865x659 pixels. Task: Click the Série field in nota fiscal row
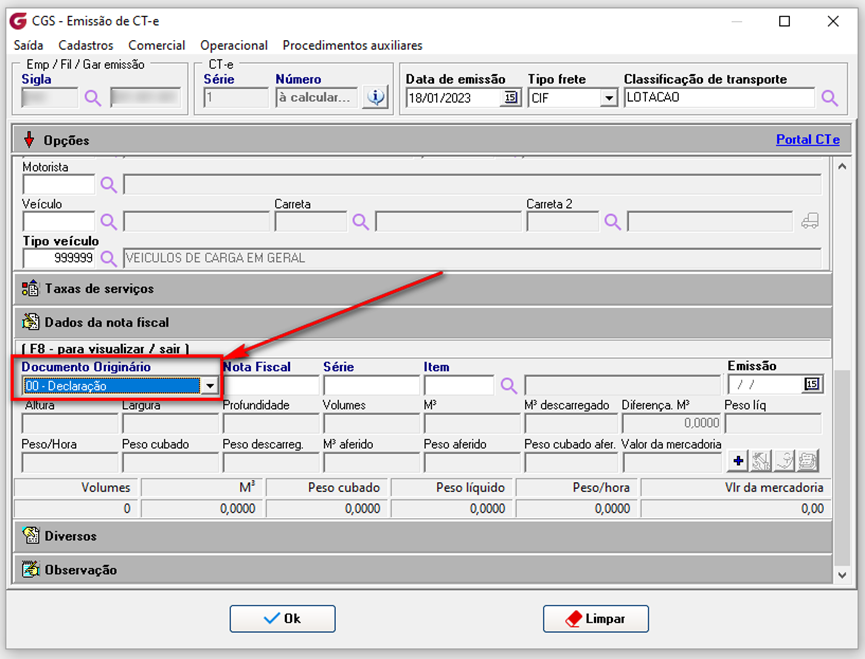(371, 385)
